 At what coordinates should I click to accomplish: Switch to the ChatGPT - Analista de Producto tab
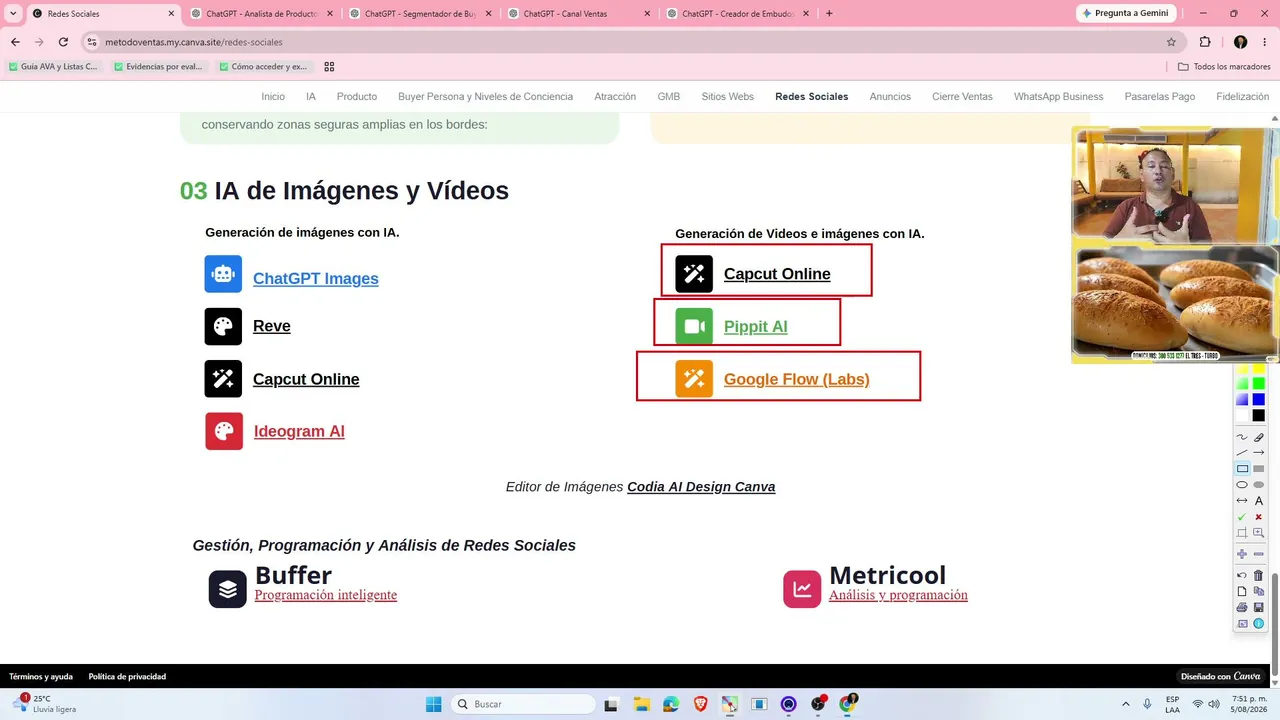(x=260, y=14)
